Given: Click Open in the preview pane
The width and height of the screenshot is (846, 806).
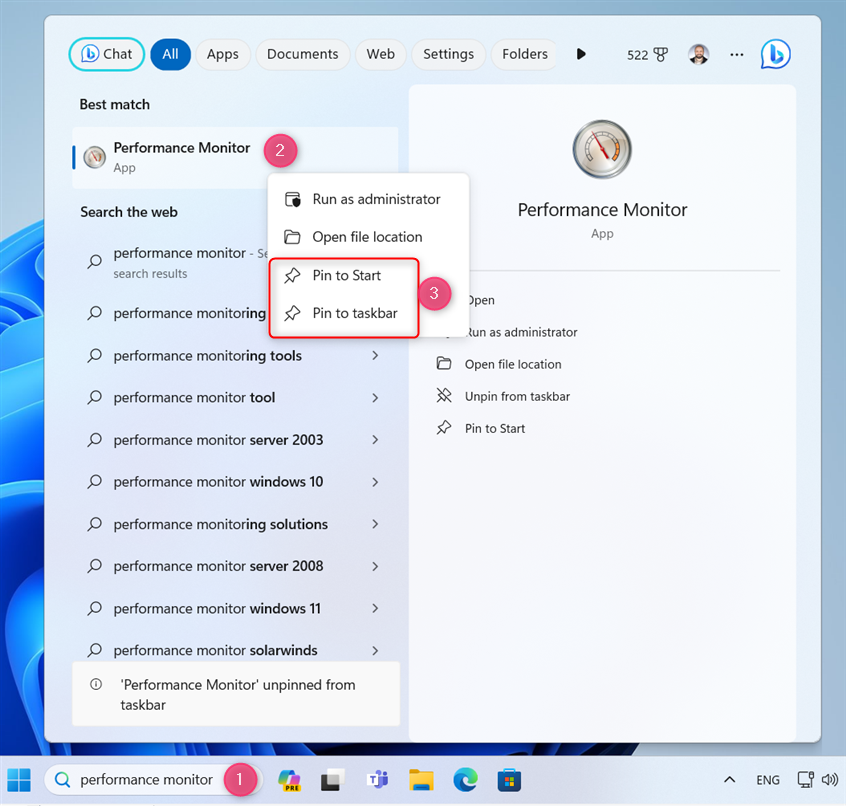Looking at the screenshot, I should click(480, 300).
